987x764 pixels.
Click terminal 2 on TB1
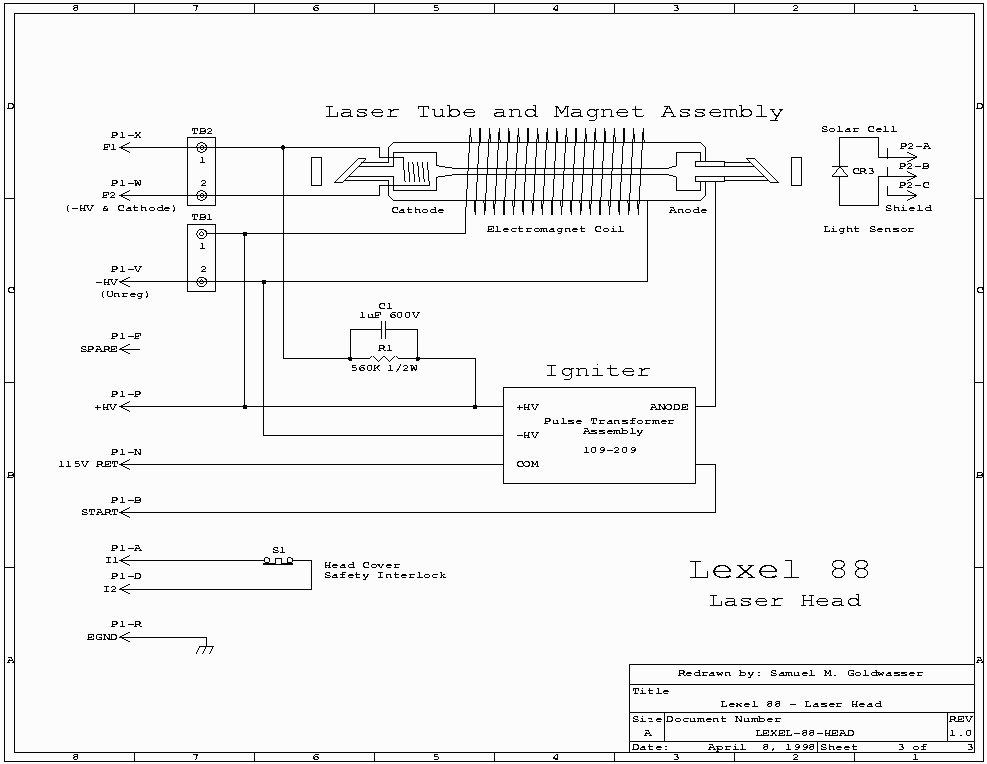click(201, 282)
